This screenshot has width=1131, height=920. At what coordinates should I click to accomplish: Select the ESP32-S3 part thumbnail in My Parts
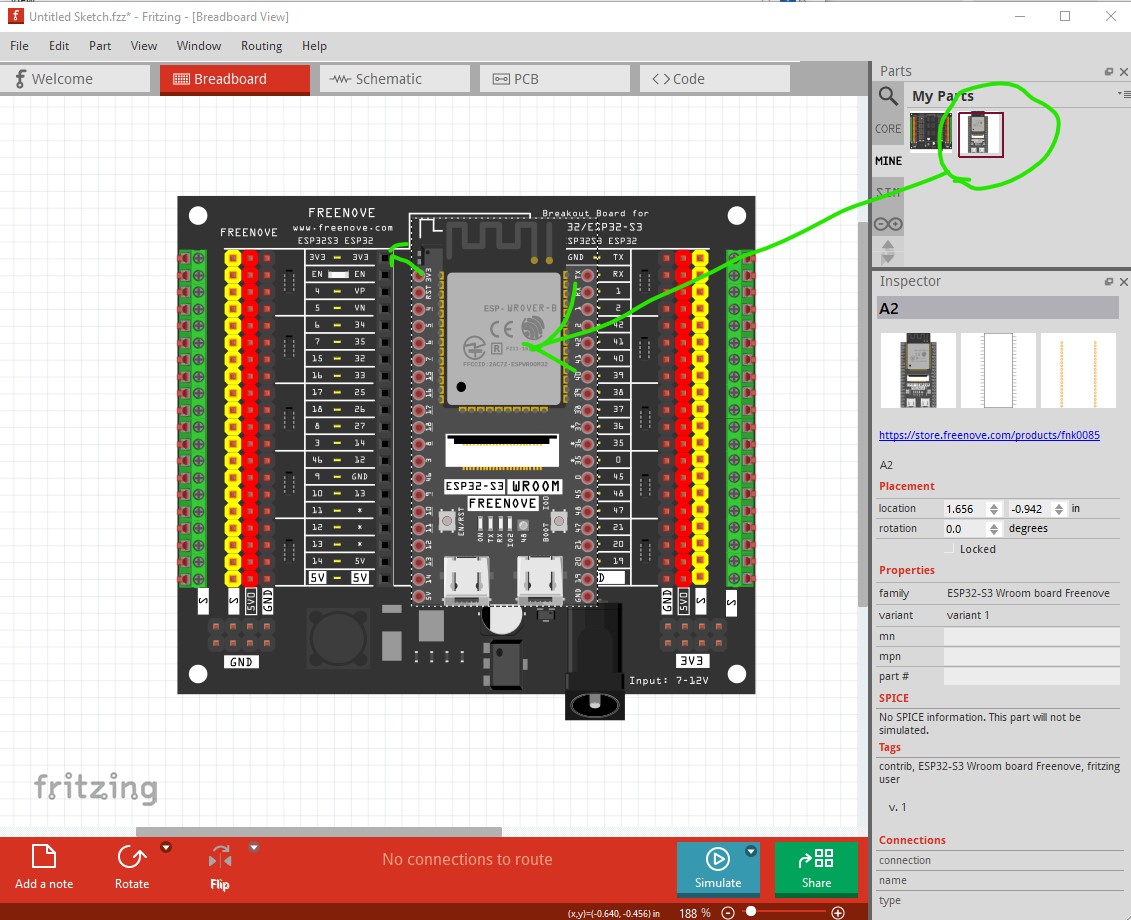coord(980,134)
